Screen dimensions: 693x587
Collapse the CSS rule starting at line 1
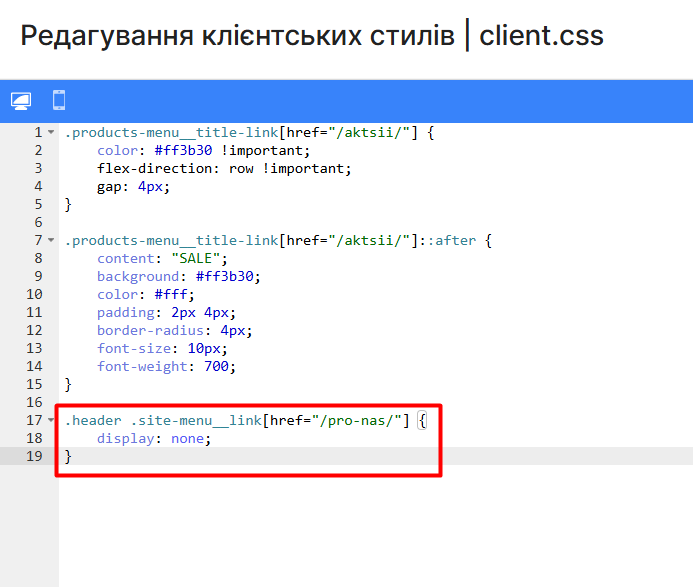[x=51, y=132]
